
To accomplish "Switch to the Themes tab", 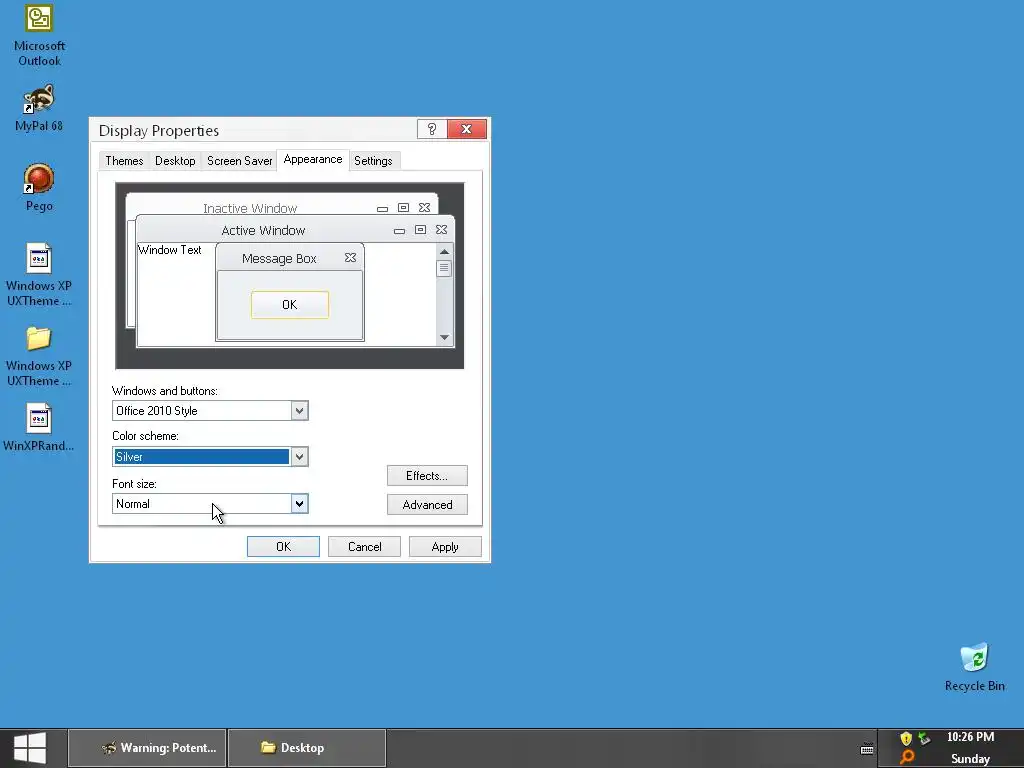I will [x=124, y=161].
